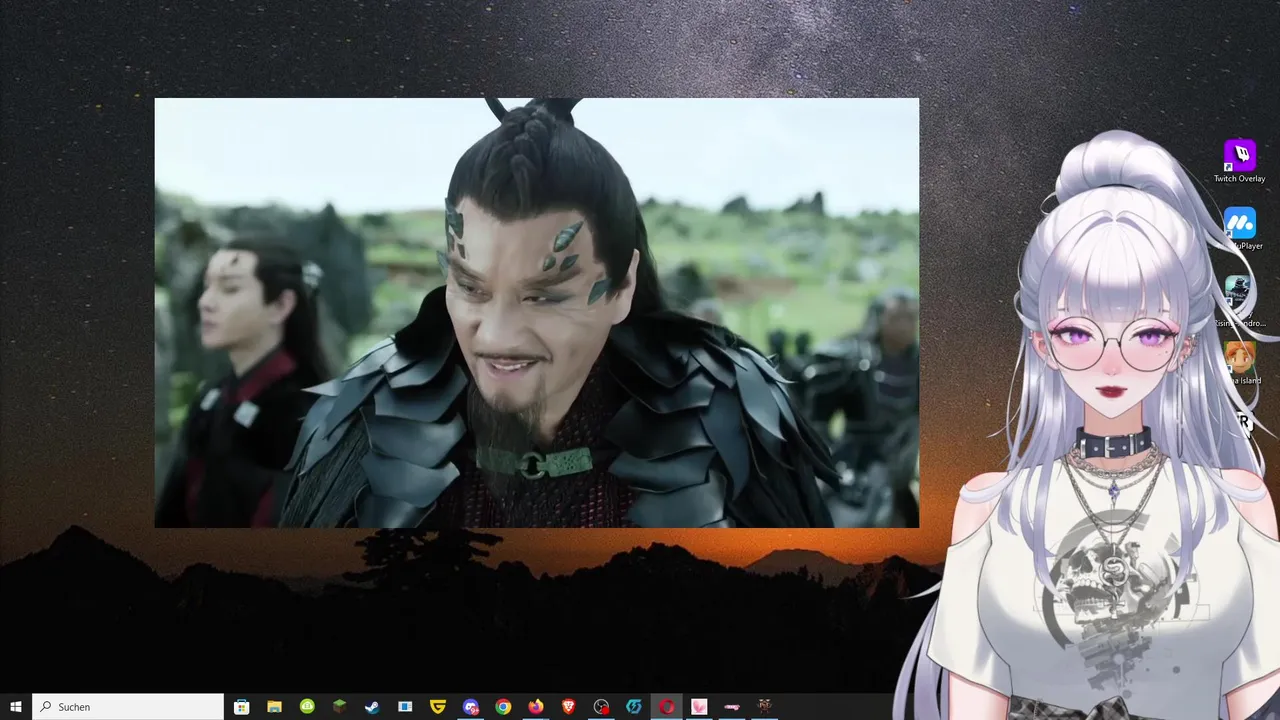Open Steam from the taskbar
Image resolution: width=1280 pixels, height=720 pixels.
click(x=372, y=707)
